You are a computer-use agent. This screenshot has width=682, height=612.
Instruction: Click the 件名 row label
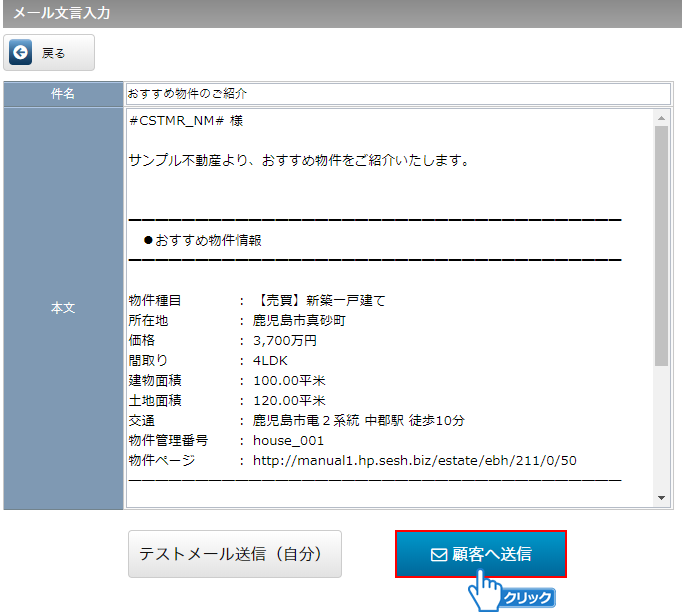(x=63, y=94)
